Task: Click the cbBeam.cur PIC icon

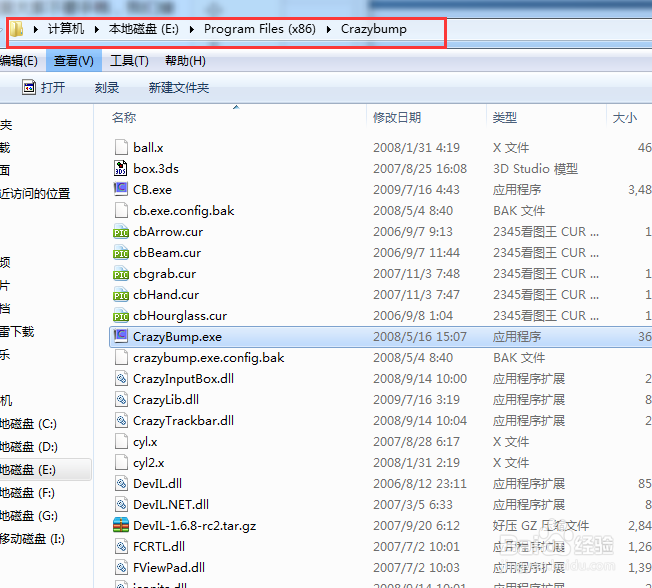Action: pyautogui.click(x=121, y=252)
